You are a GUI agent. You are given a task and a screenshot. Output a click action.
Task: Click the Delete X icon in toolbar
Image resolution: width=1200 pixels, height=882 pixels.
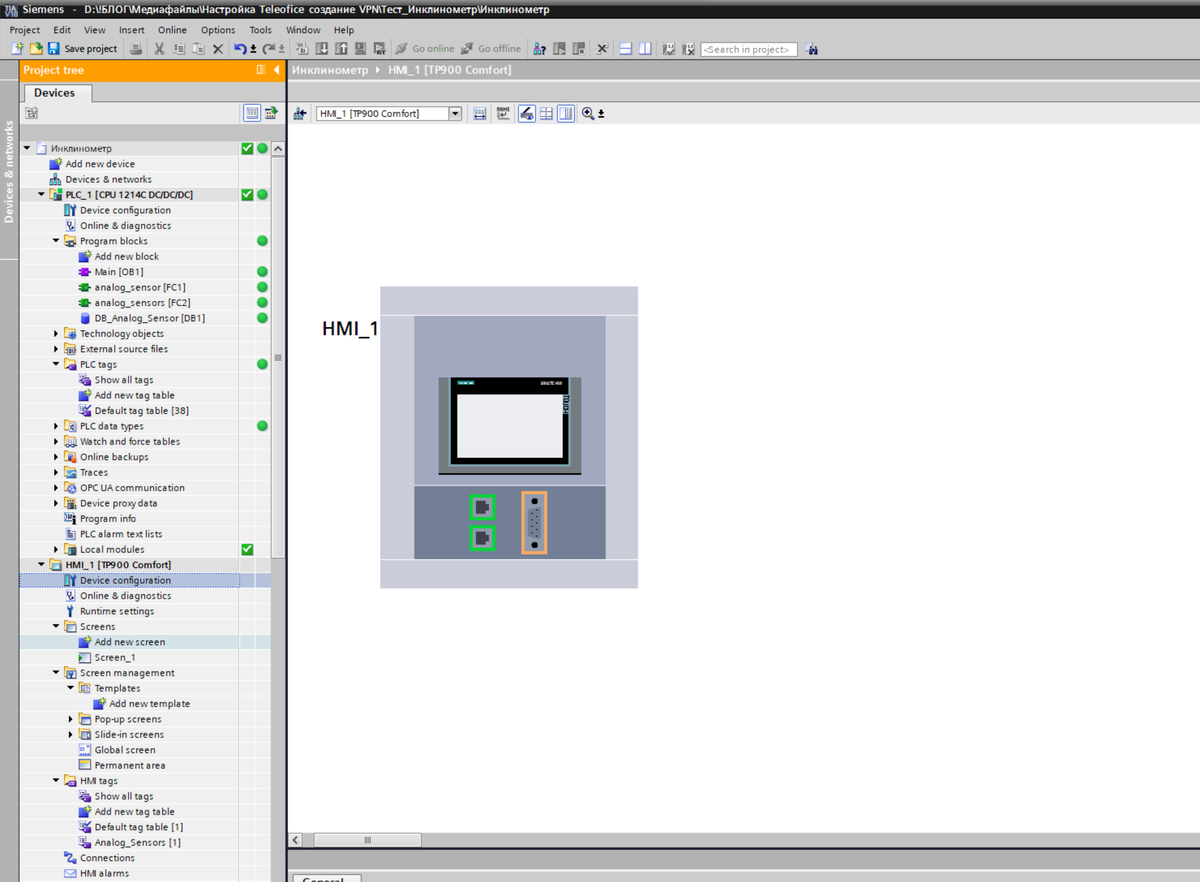click(x=218, y=48)
